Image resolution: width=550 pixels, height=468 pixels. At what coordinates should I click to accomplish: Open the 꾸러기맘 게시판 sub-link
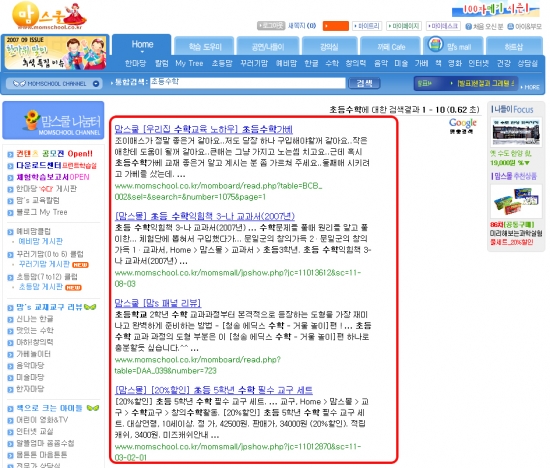[x=44, y=264]
